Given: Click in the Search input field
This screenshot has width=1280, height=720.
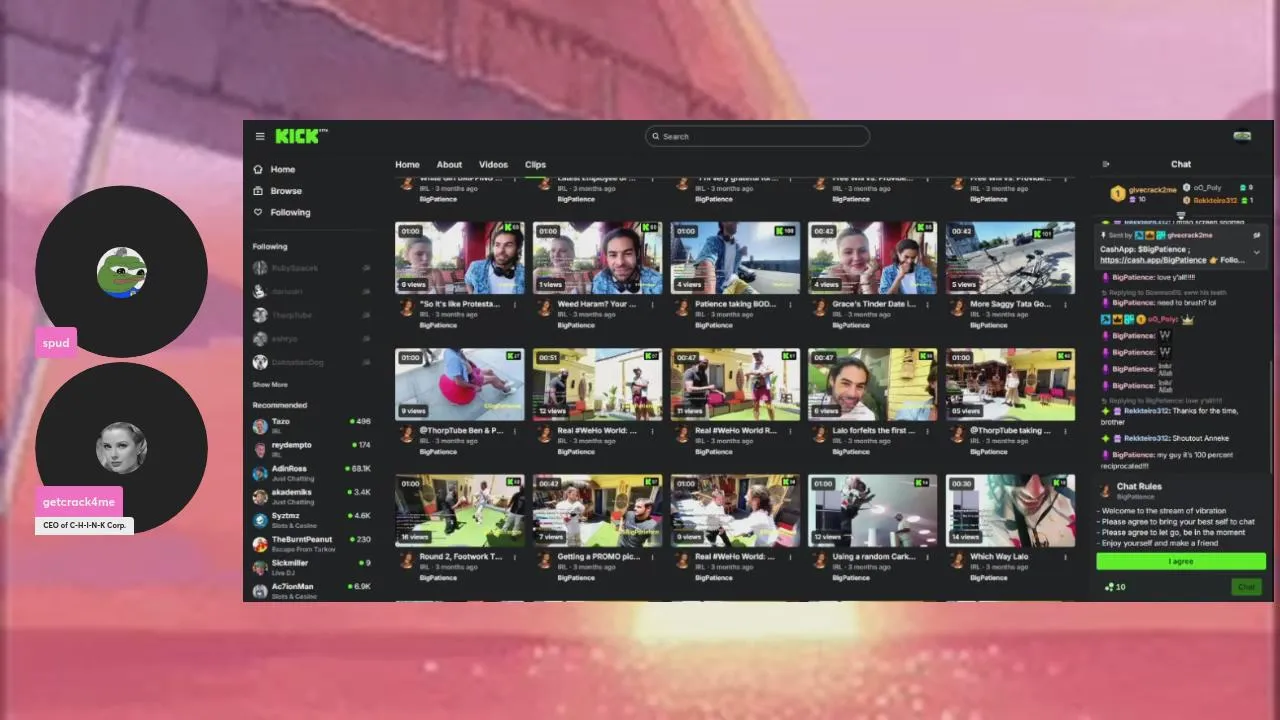Looking at the screenshot, I should (757, 136).
